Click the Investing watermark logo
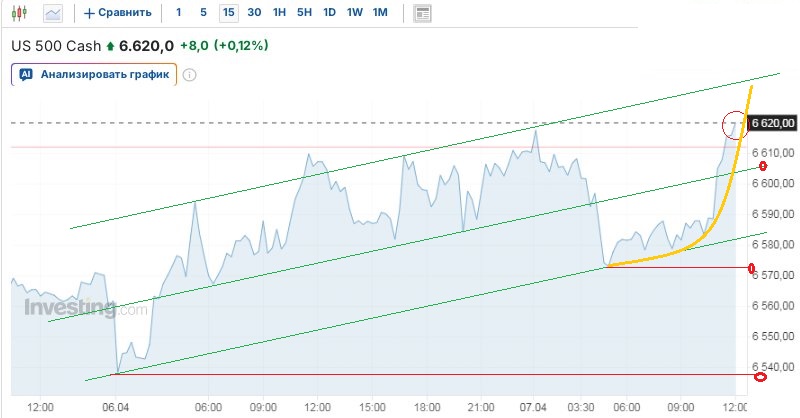 pos(68,307)
